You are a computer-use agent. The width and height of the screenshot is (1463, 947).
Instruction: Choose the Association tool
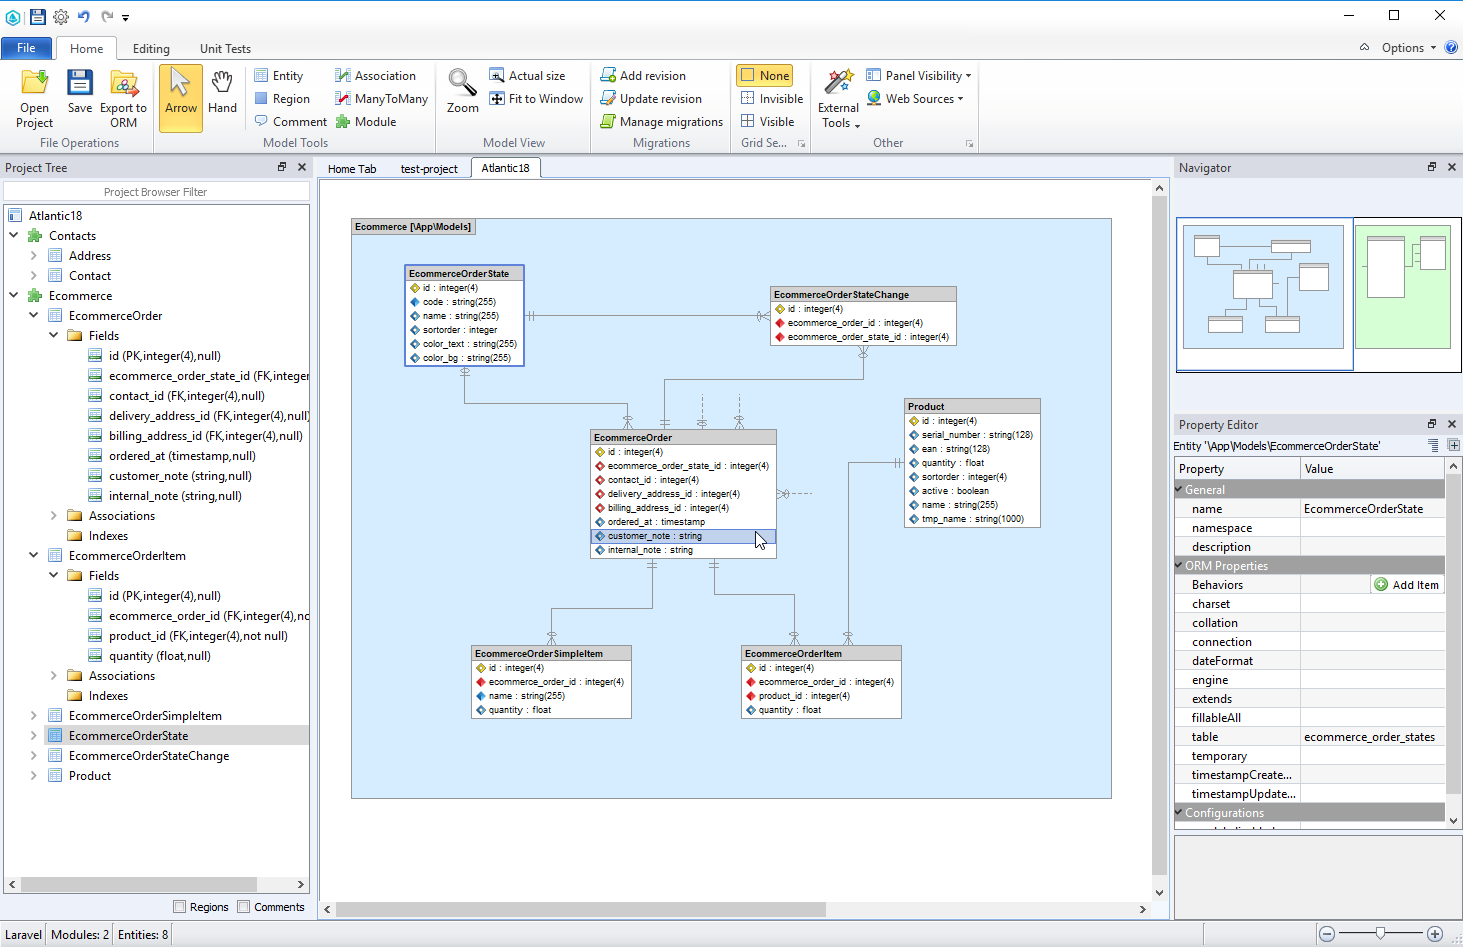pos(378,75)
